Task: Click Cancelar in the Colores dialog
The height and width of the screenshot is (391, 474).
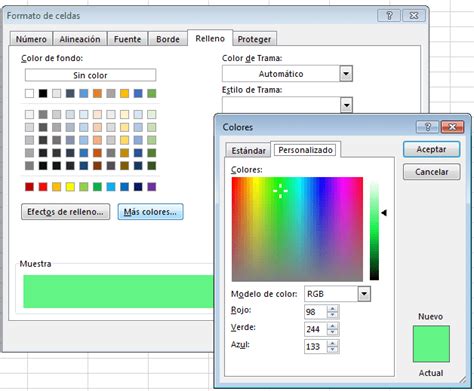Action: coord(431,172)
